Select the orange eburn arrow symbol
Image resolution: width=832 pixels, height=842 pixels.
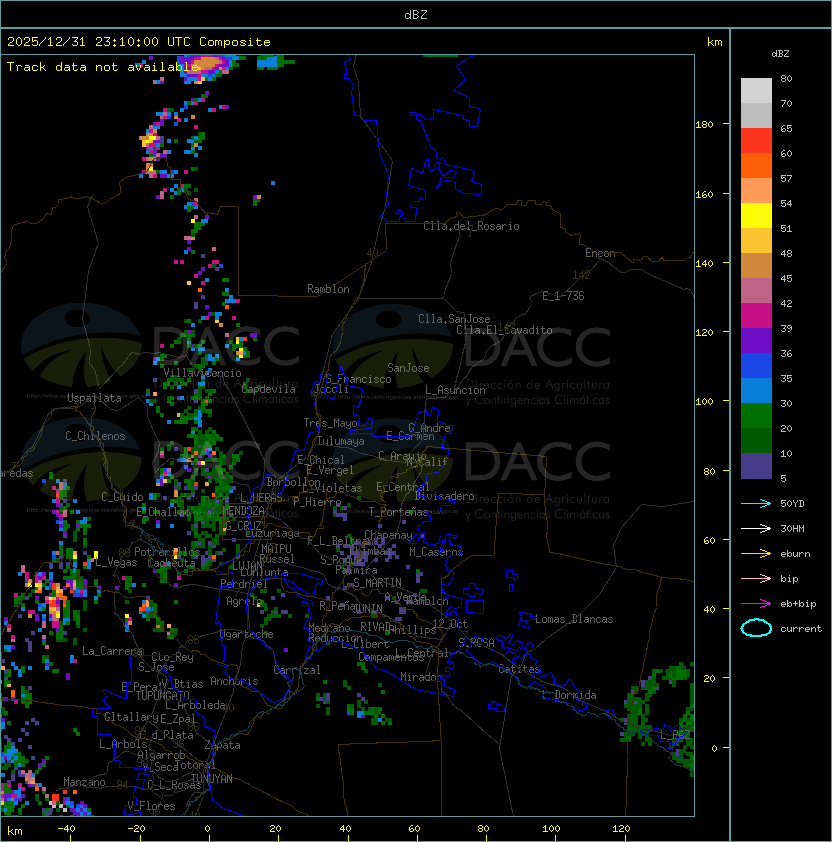pos(756,553)
